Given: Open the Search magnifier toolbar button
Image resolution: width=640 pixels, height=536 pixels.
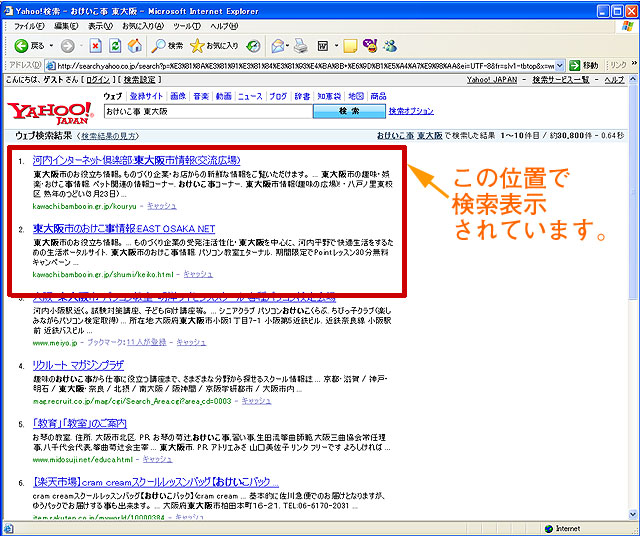Looking at the screenshot, I should (167, 46).
